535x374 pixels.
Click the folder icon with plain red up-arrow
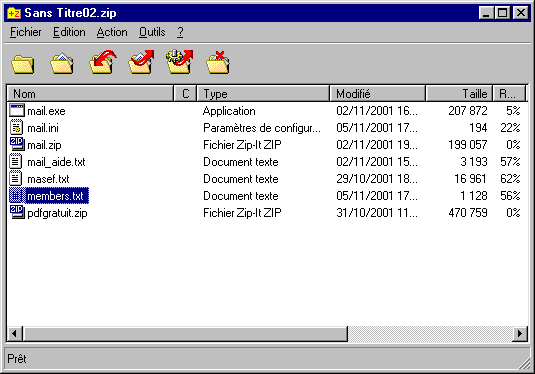(141, 62)
